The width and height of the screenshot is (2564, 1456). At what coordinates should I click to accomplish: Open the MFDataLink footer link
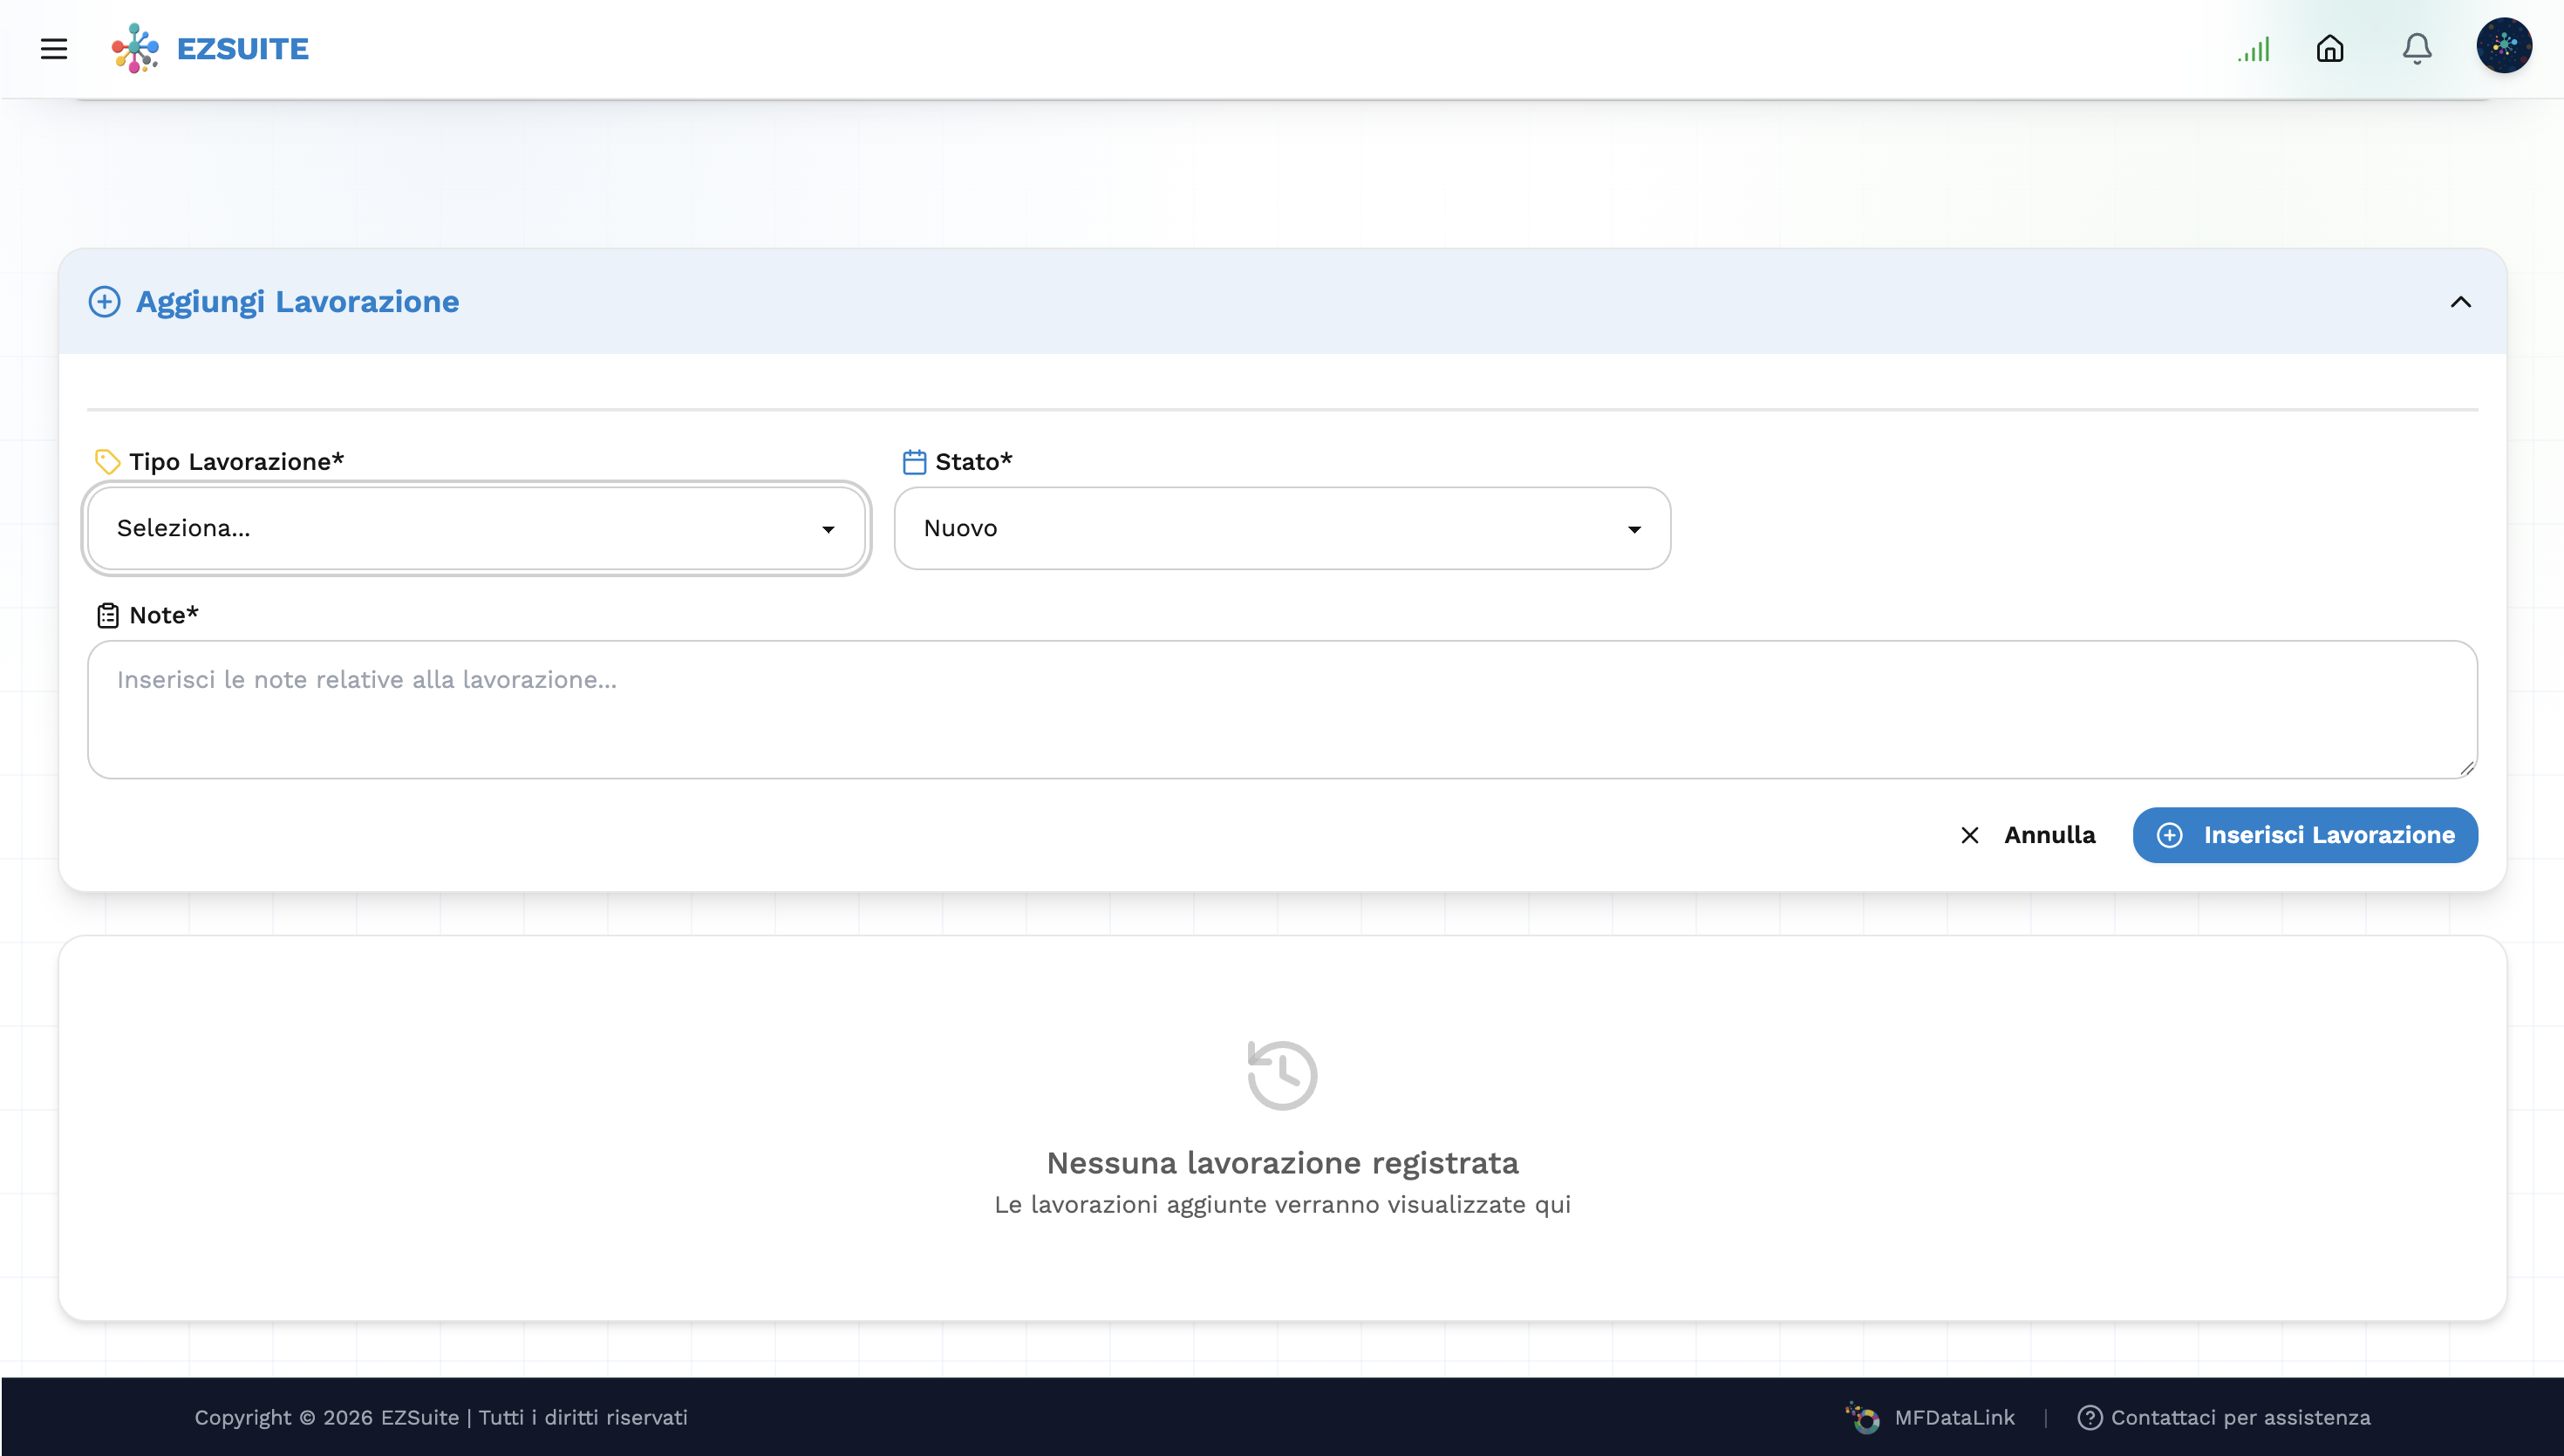click(1954, 1417)
